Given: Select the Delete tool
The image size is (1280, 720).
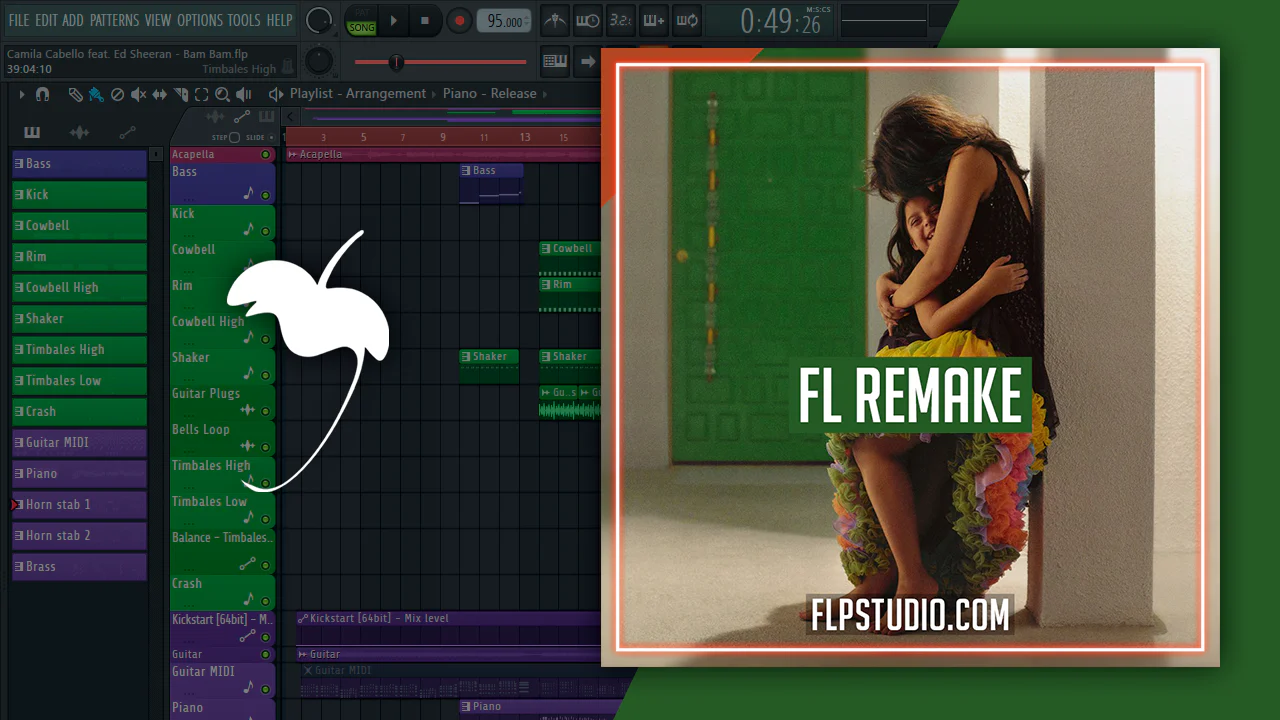Looking at the screenshot, I should [117, 94].
